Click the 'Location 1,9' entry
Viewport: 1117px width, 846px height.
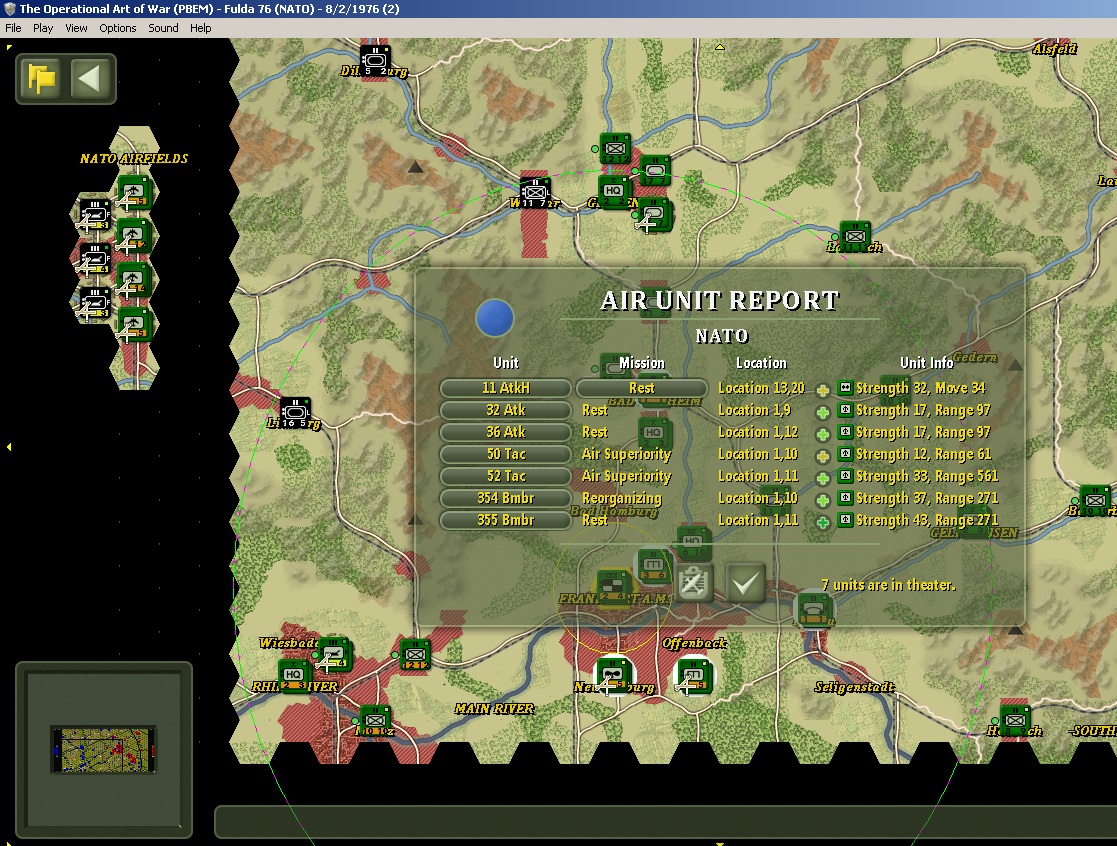[754, 410]
